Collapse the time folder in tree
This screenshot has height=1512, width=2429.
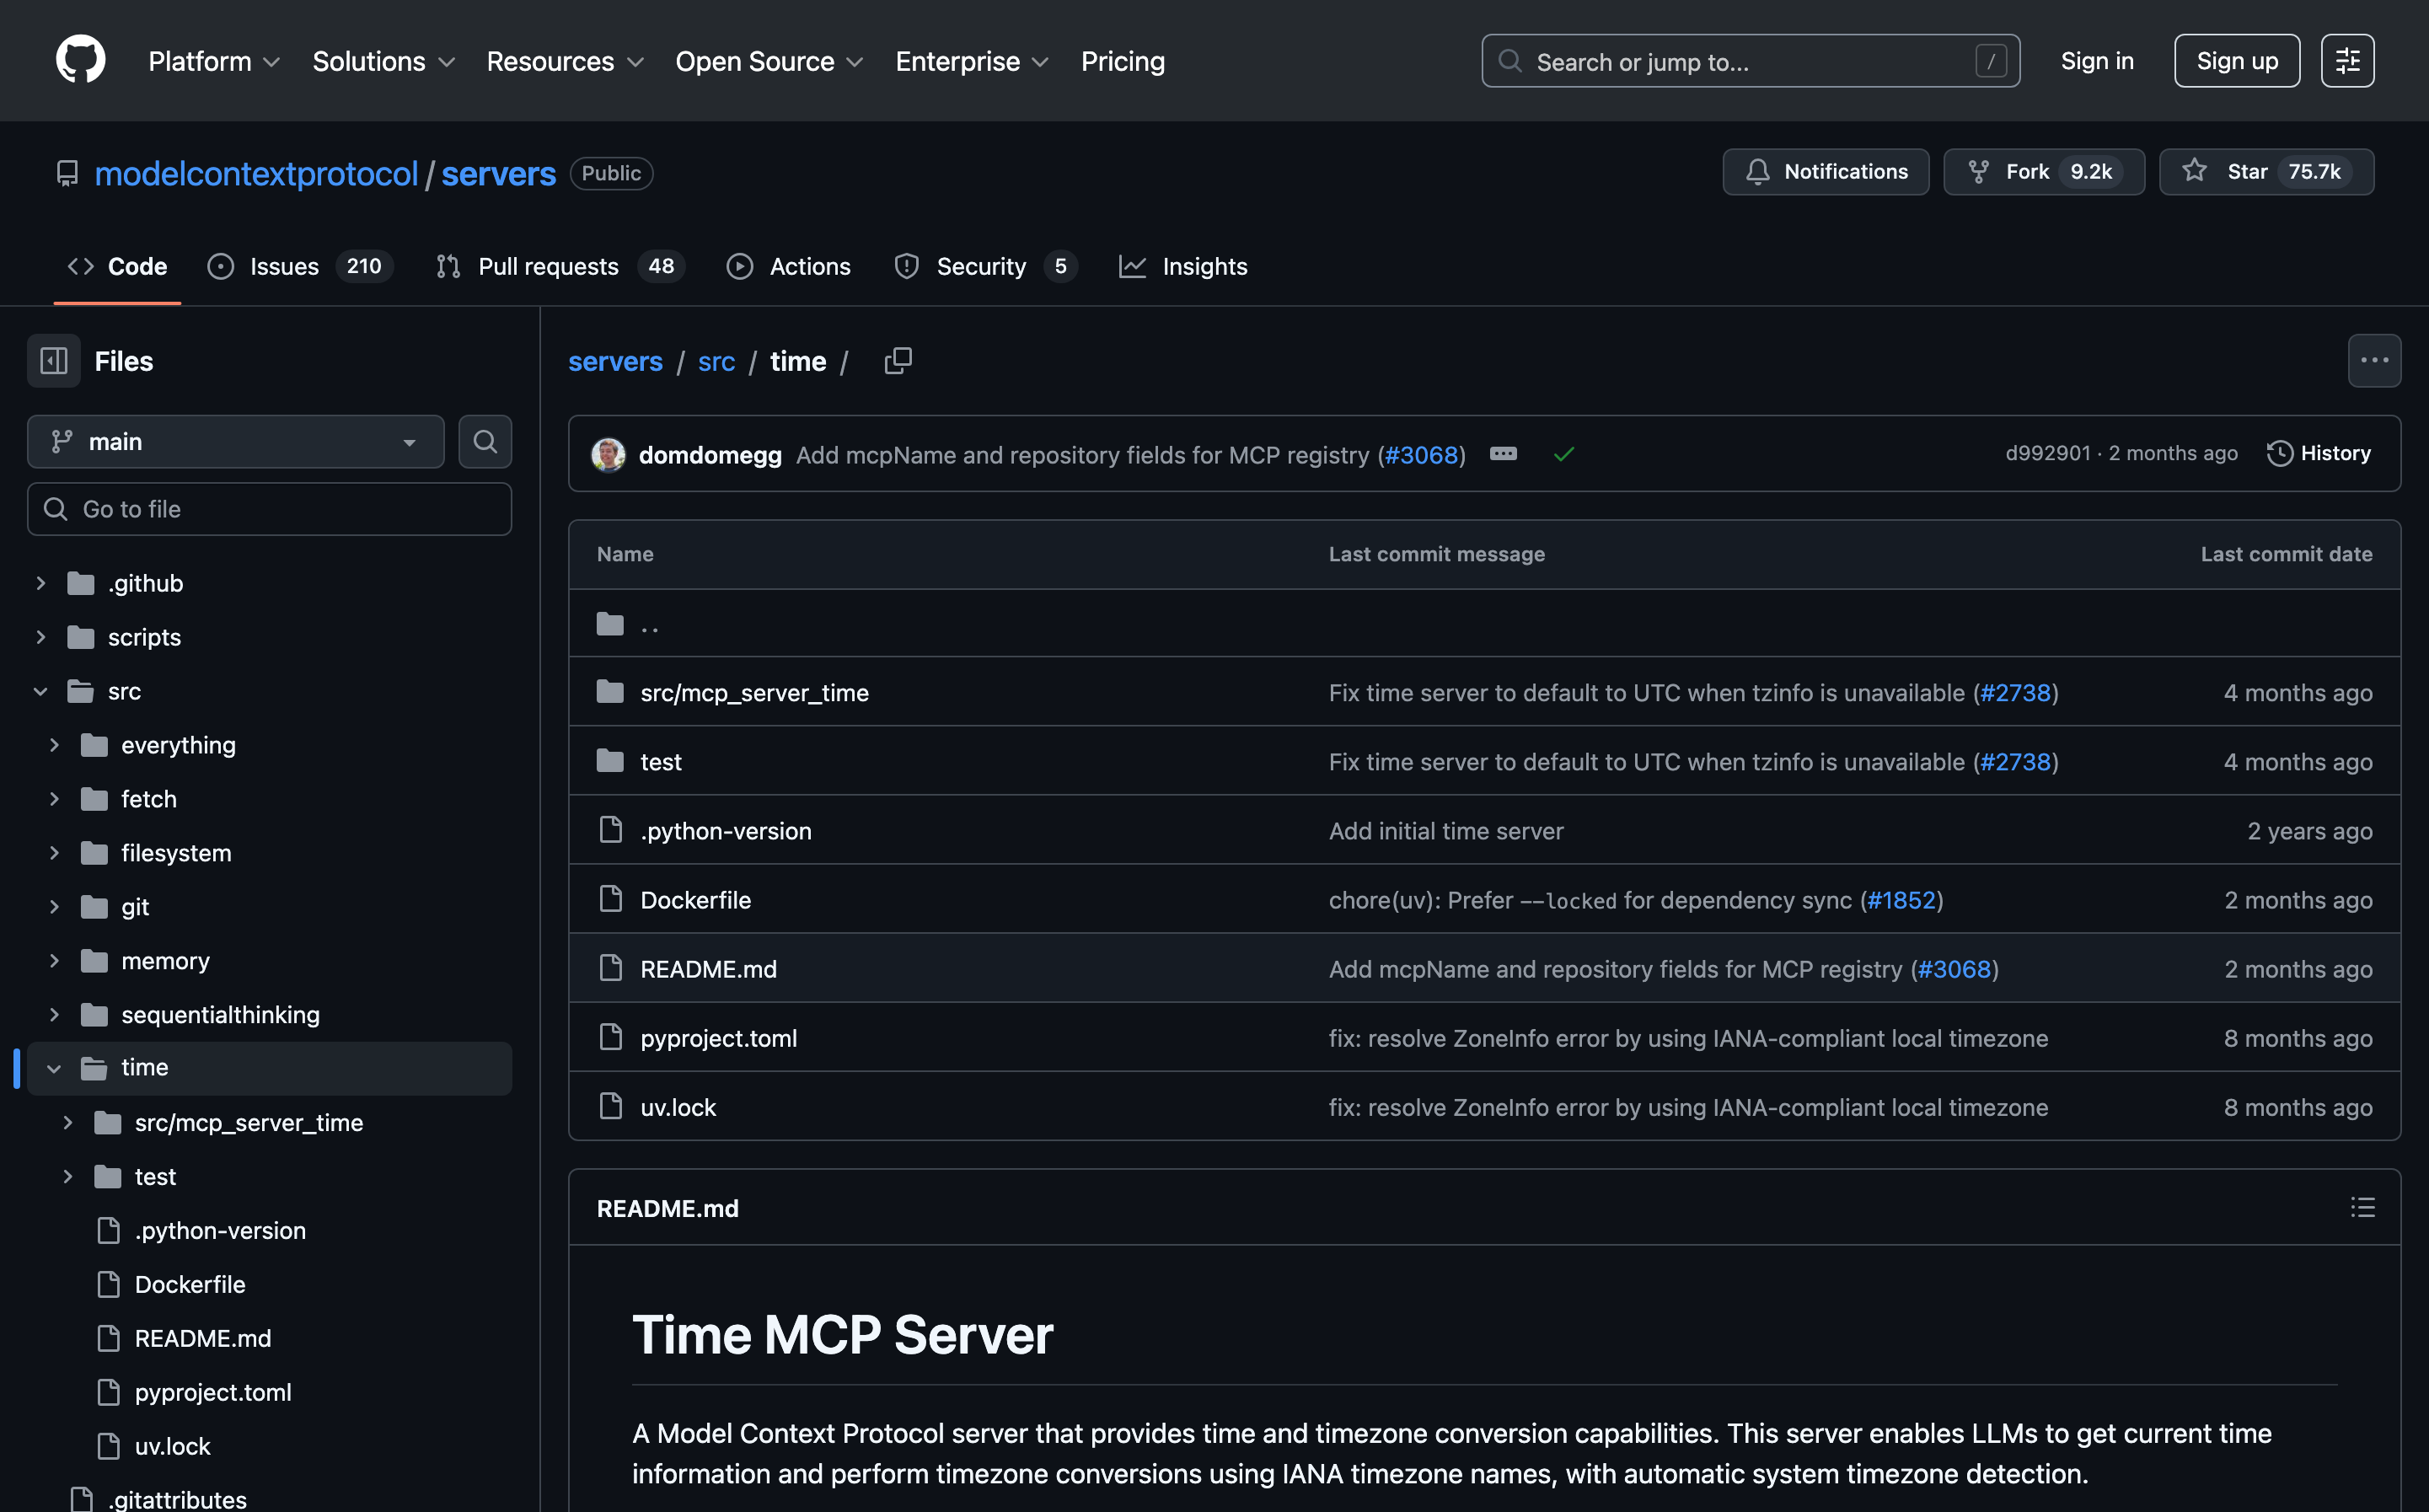click(x=54, y=1069)
